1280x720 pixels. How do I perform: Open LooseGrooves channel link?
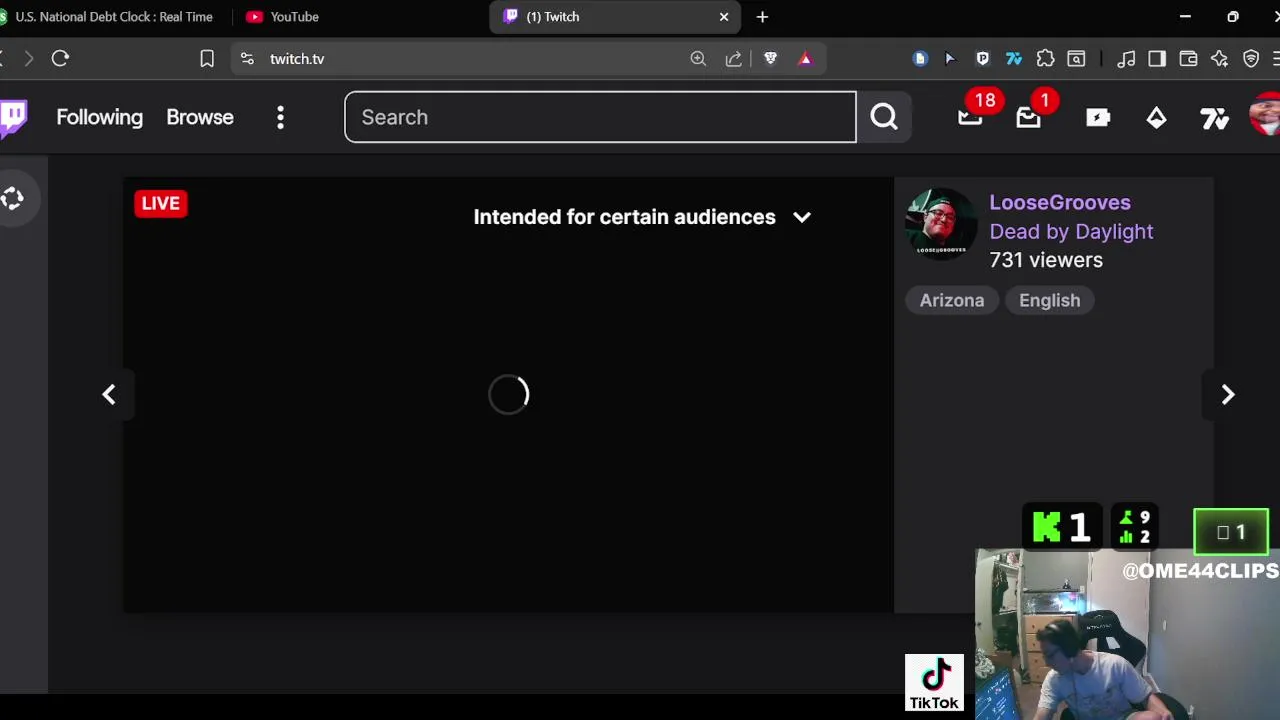(x=1060, y=202)
